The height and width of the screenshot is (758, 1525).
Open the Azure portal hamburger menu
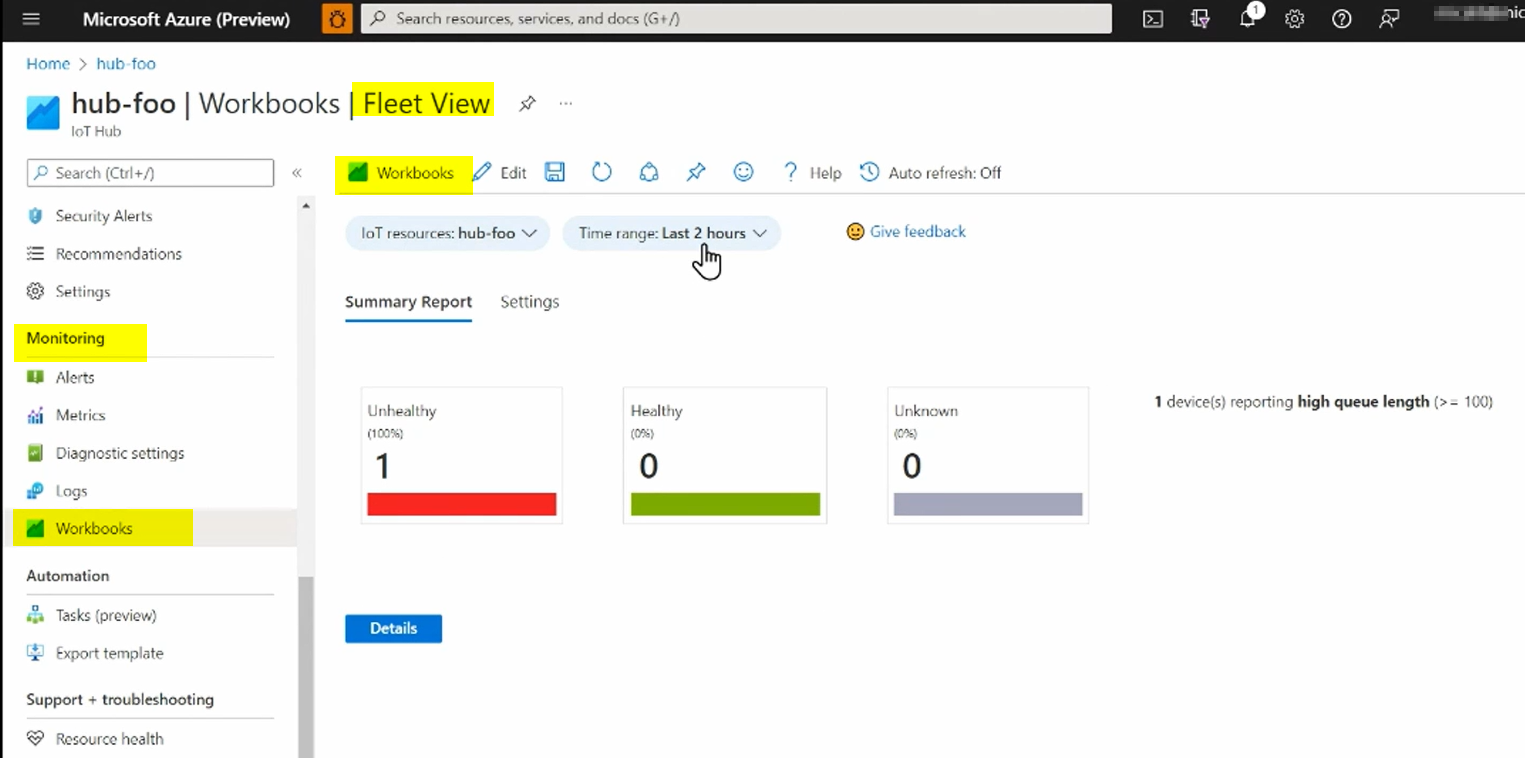[30, 19]
